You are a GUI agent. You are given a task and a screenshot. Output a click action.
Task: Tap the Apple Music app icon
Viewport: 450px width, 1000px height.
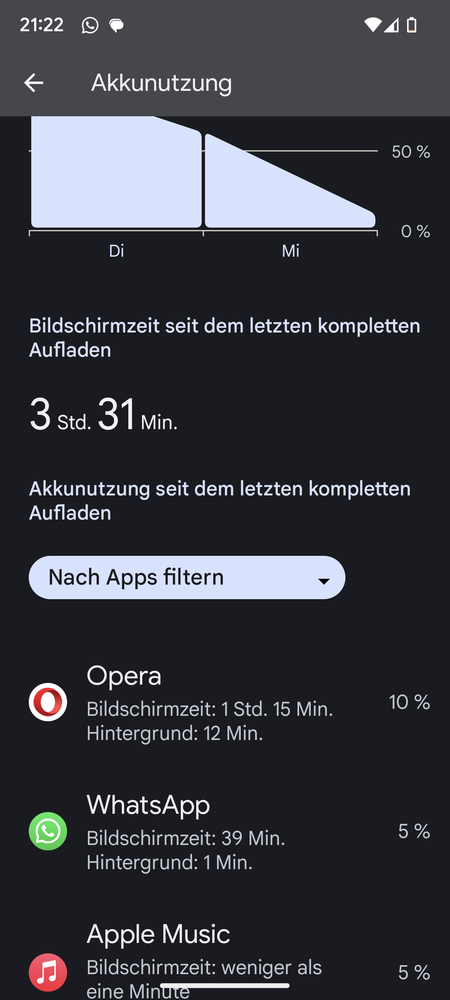pyautogui.click(x=48, y=972)
